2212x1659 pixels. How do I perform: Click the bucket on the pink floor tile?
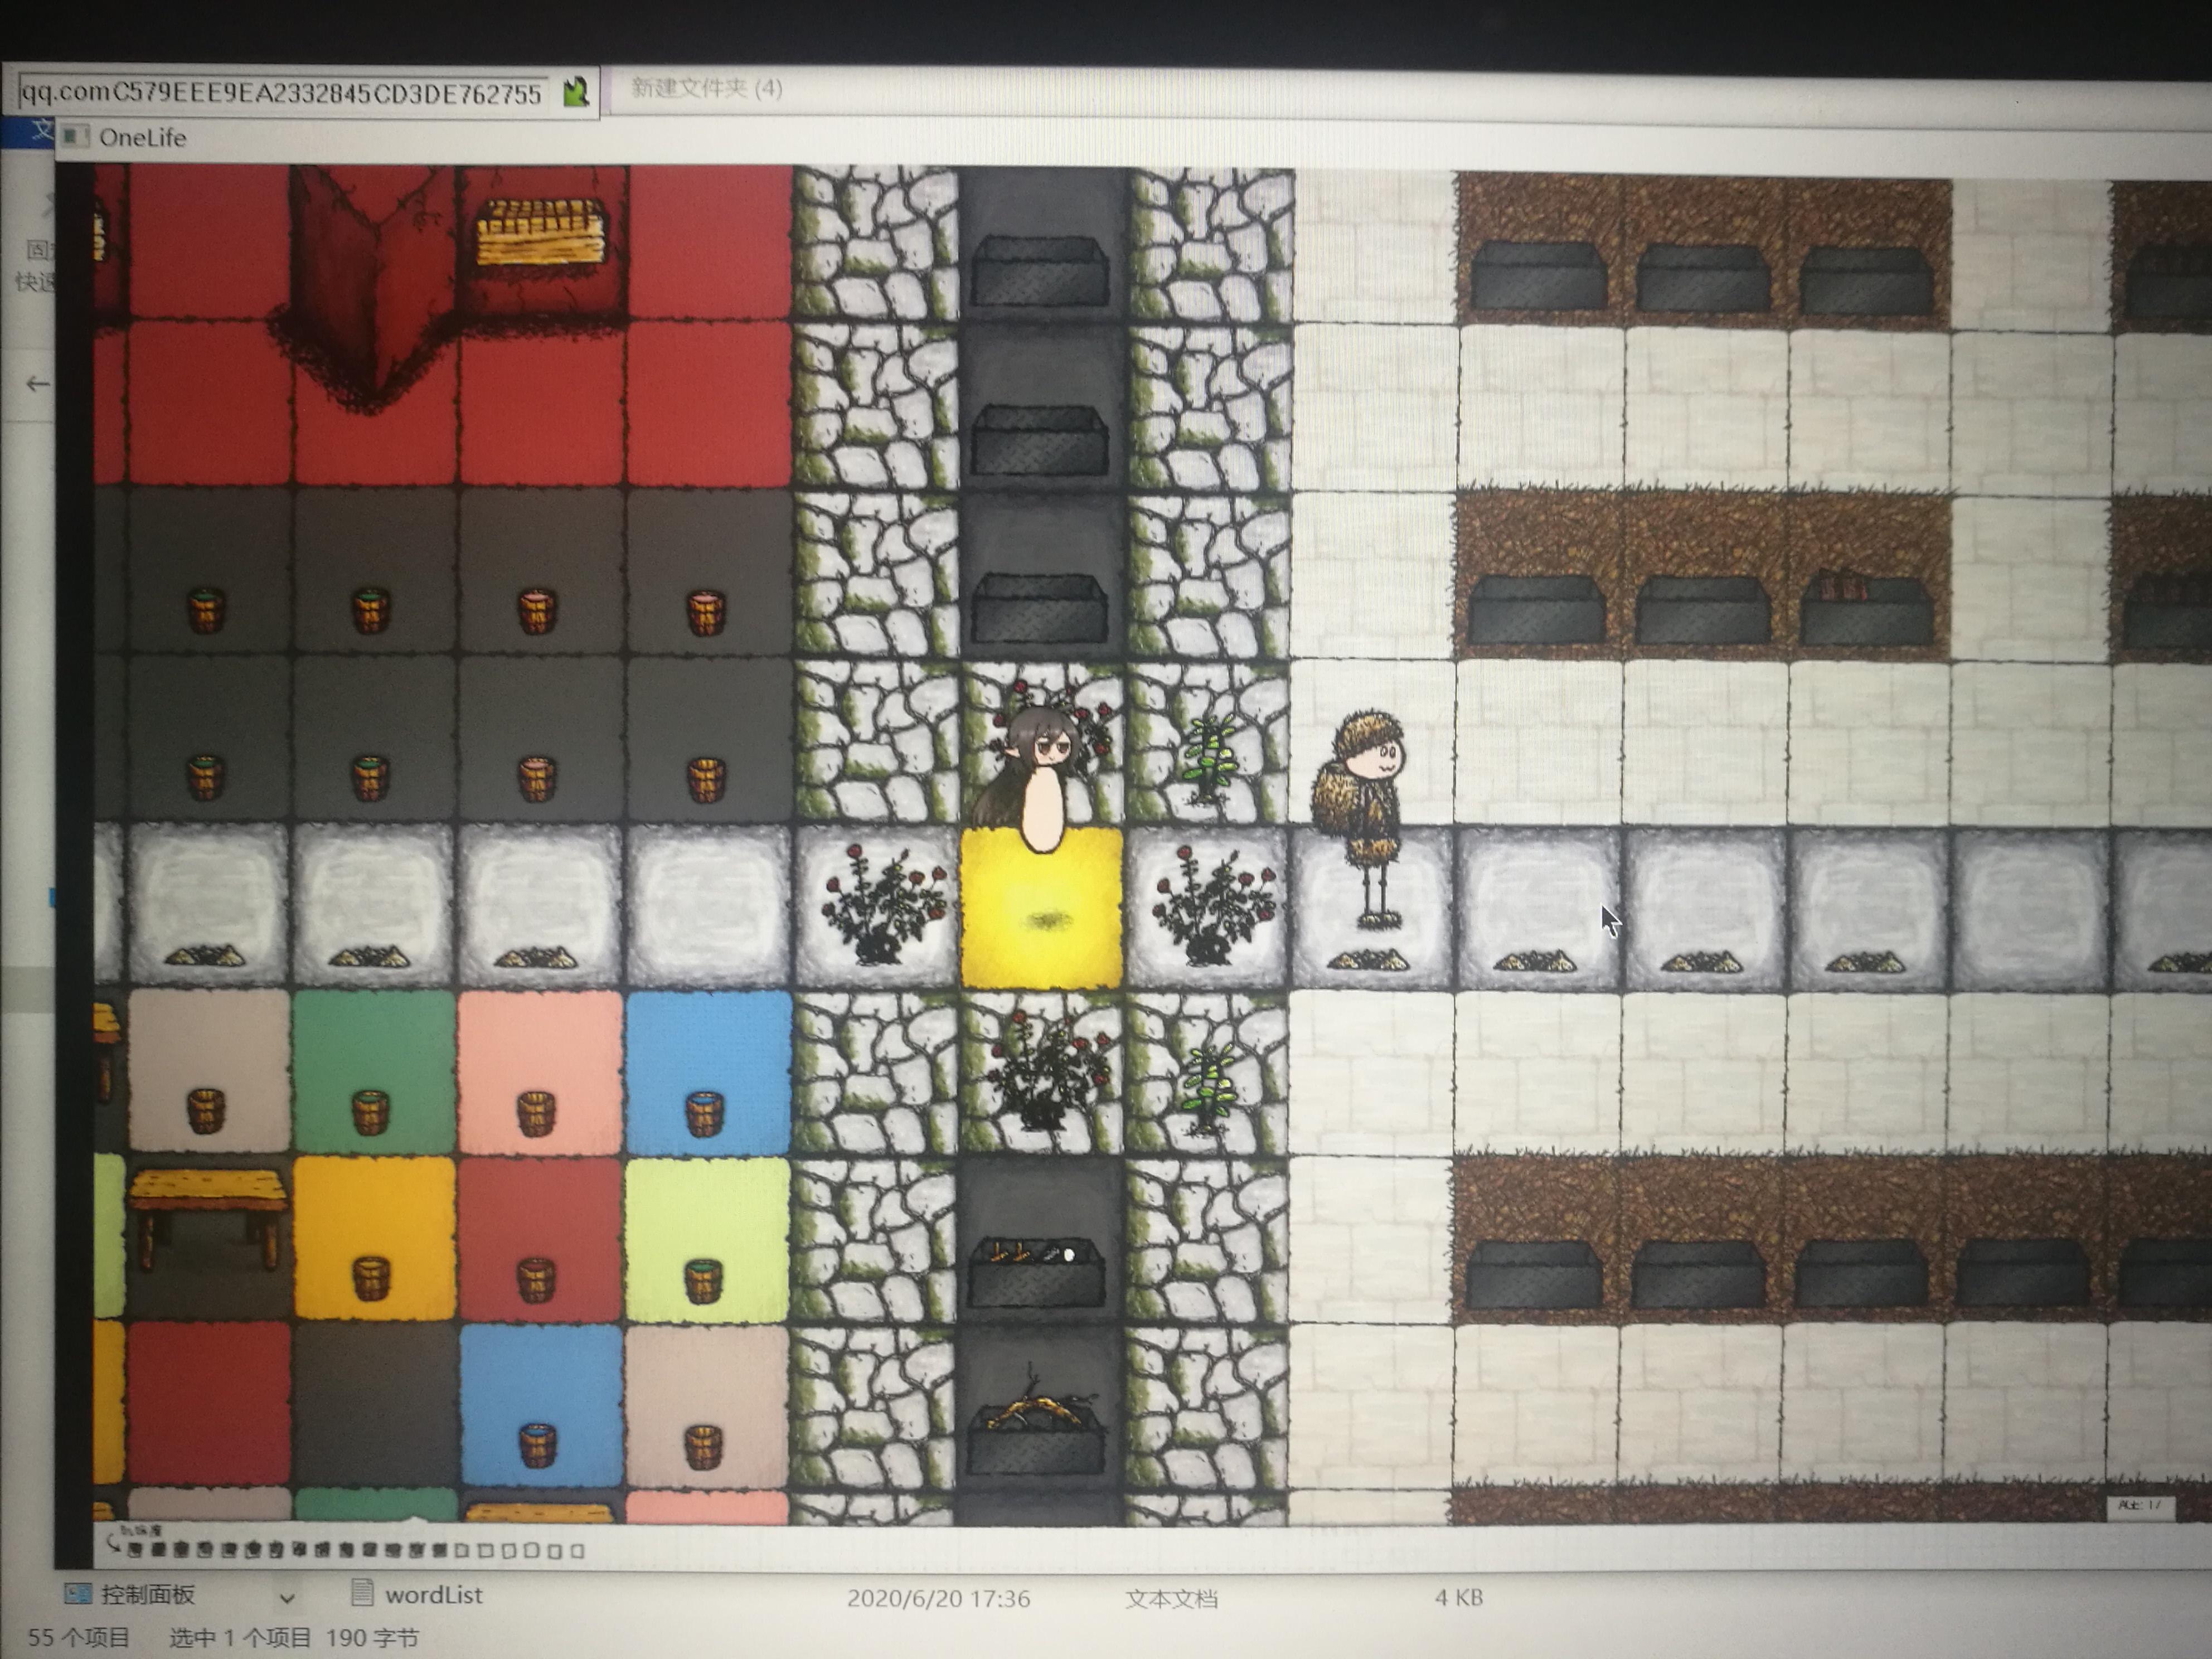click(536, 1113)
